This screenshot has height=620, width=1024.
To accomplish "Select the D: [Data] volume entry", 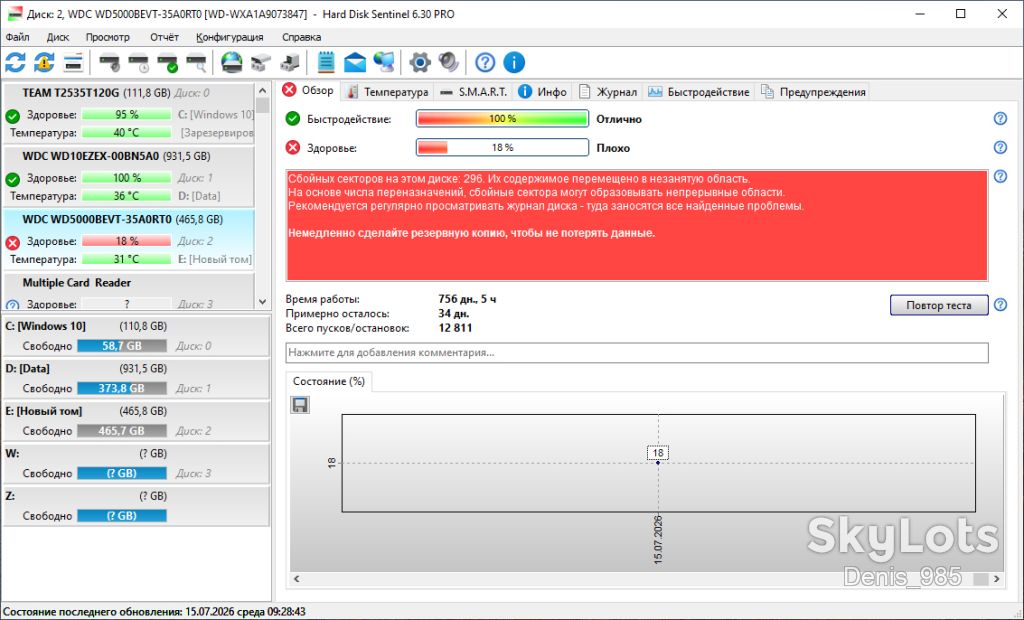I will (136, 378).
